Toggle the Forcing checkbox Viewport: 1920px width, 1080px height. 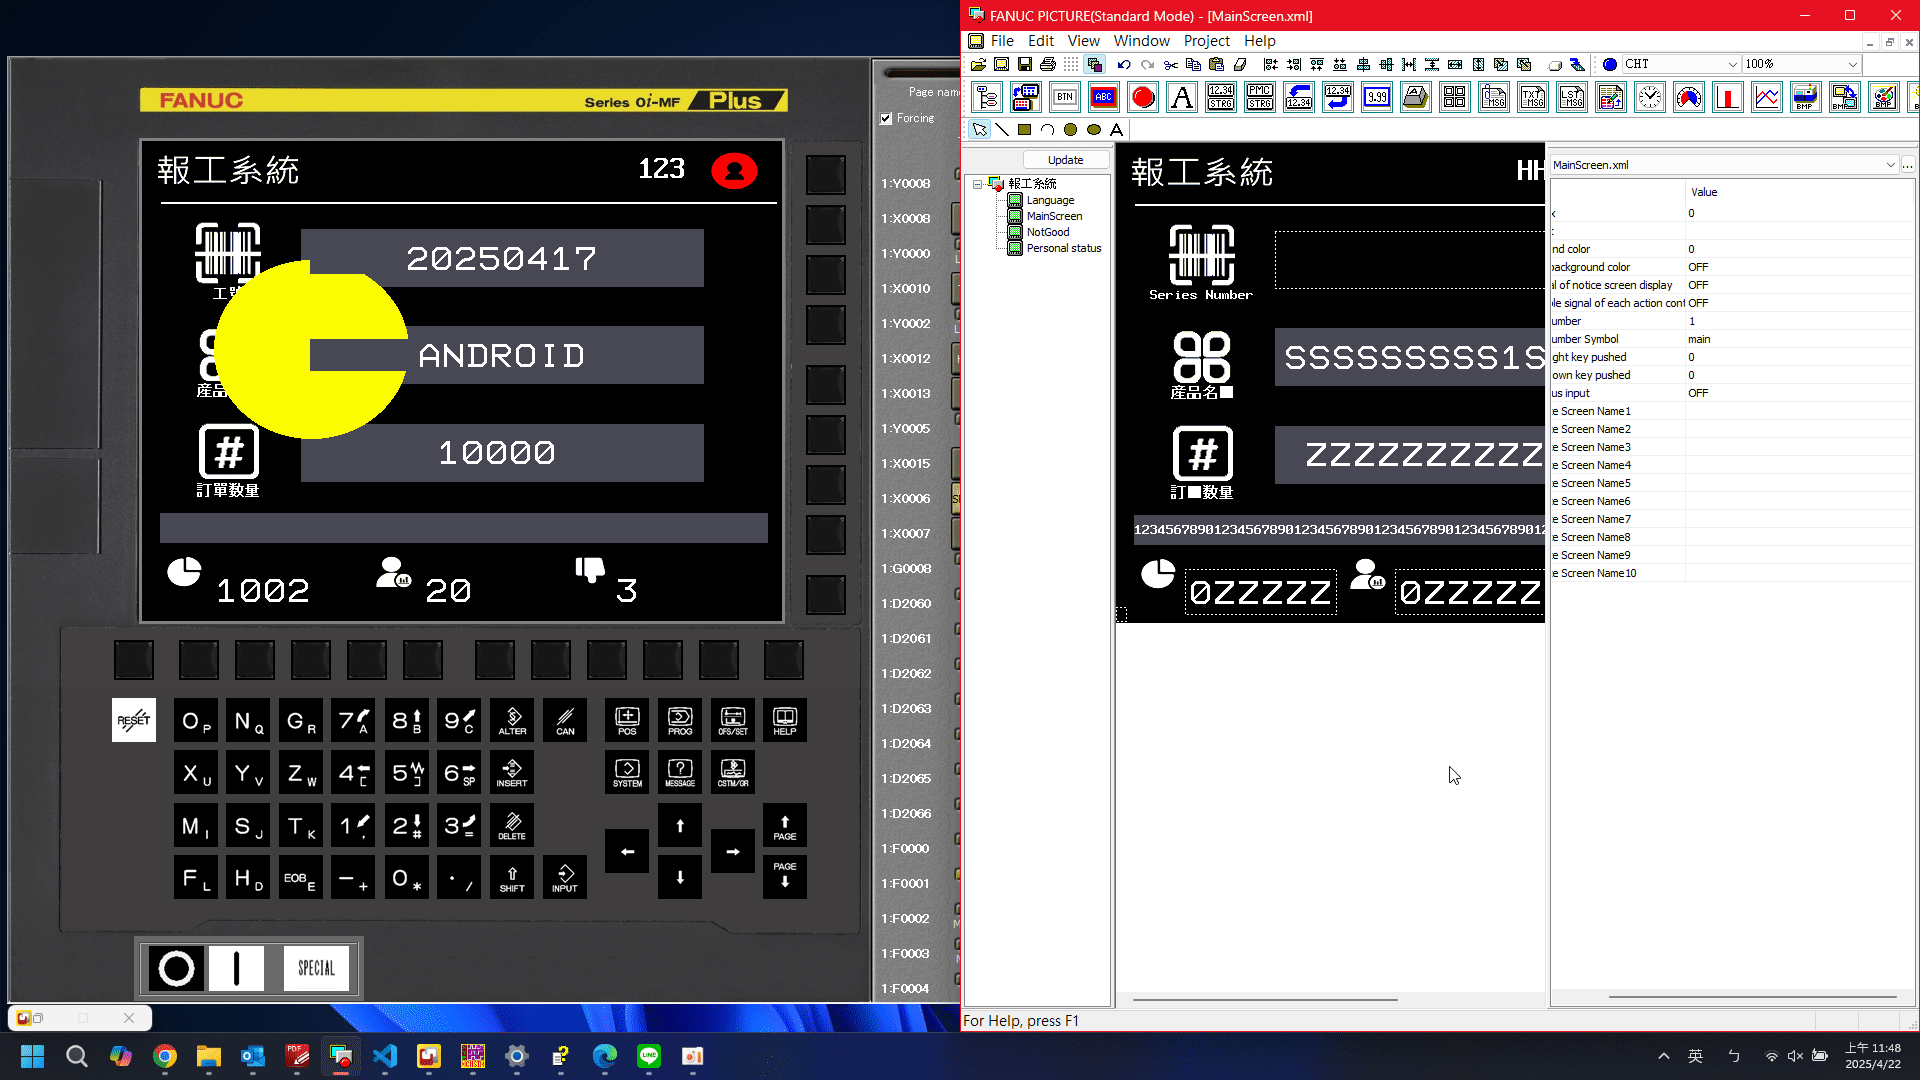click(886, 118)
